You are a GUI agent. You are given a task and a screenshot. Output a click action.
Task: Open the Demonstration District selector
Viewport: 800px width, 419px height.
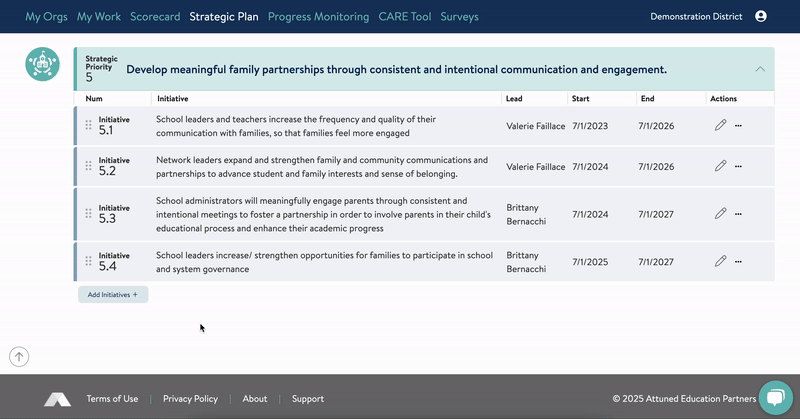pos(696,17)
